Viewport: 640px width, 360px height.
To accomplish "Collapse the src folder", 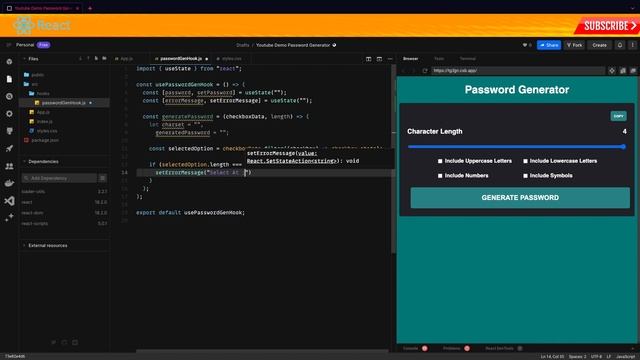I will pos(31,84).
